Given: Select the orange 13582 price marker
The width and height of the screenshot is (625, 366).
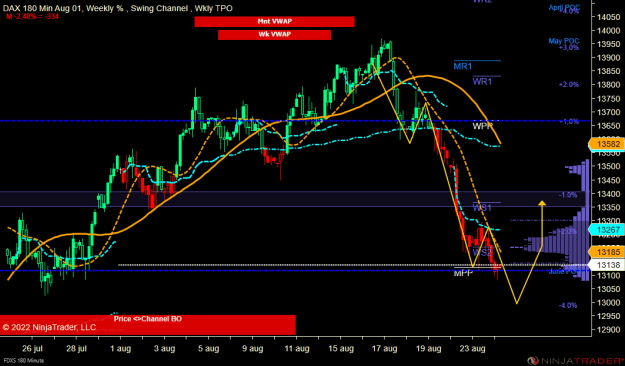Looking at the screenshot, I should point(607,144).
